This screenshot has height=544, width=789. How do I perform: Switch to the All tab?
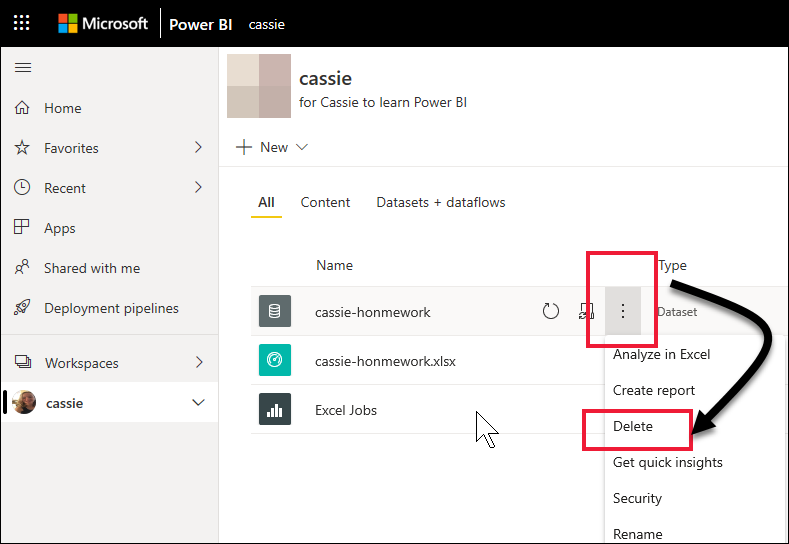[266, 202]
